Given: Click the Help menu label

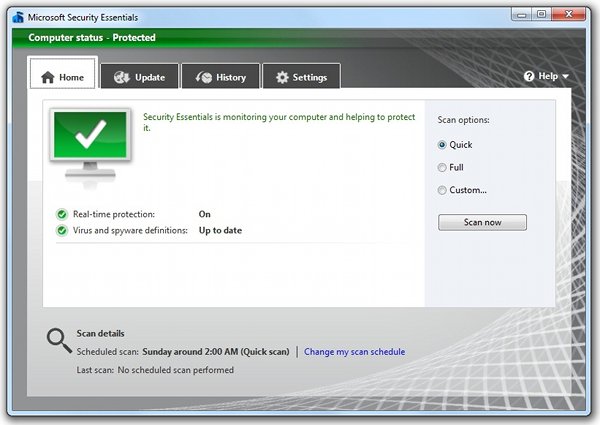Looking at the screenshot, I should [548, 76].
